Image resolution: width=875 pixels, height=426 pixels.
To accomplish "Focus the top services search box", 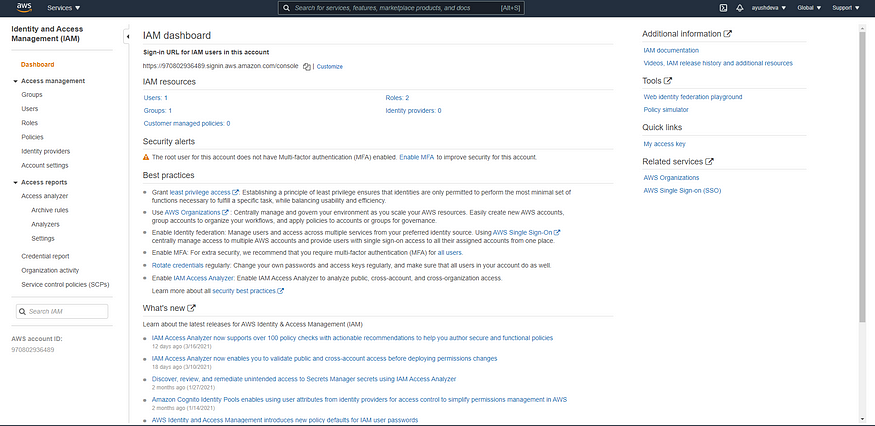I will [x=401, y=8].
